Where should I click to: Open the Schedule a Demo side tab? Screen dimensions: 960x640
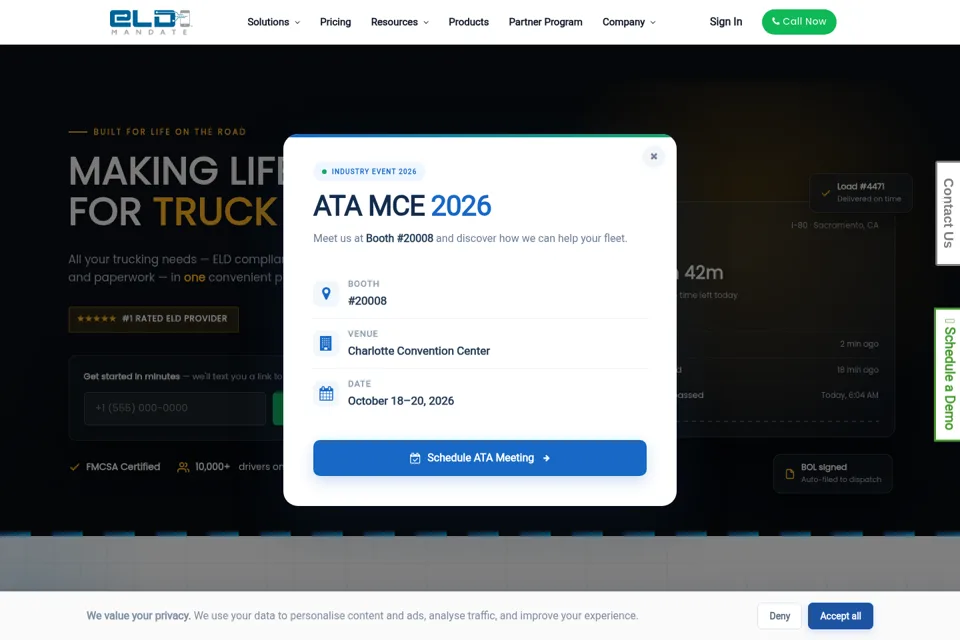pos(948,374)
